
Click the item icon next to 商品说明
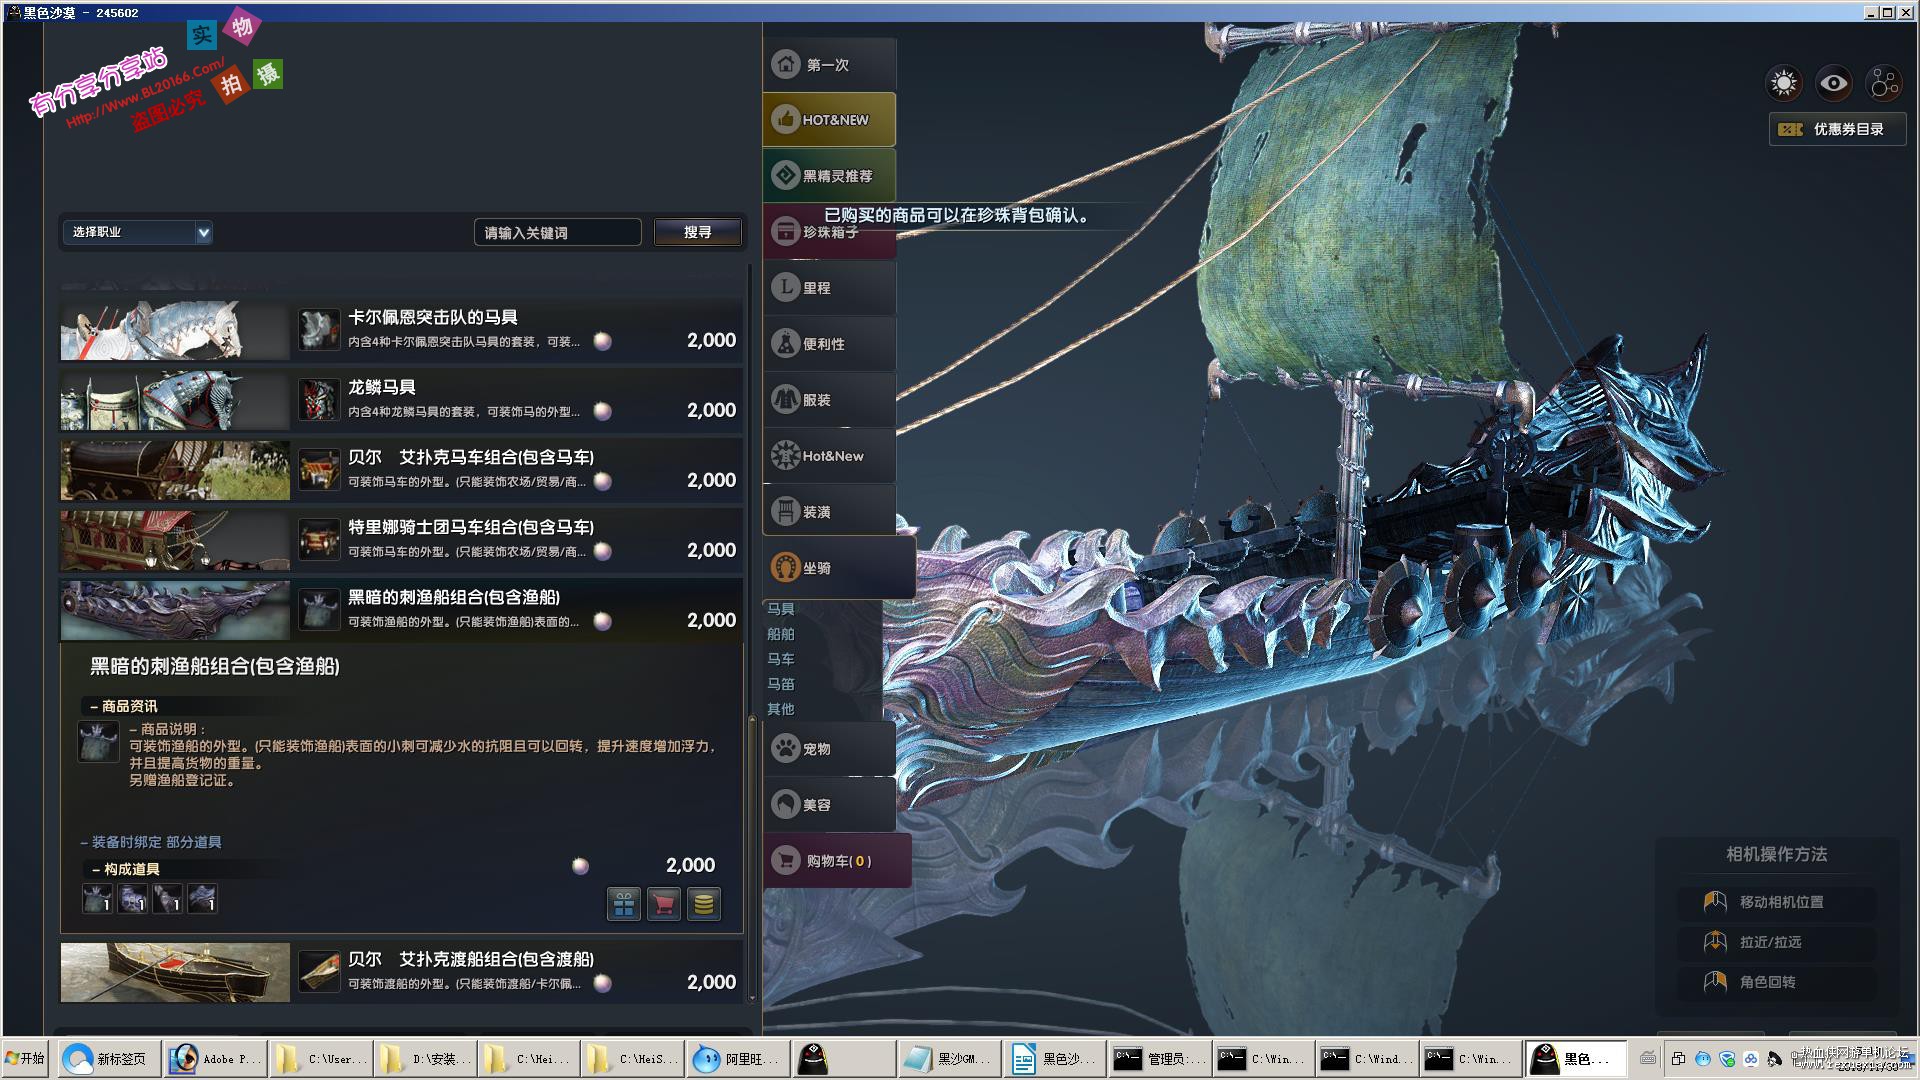[x=98, y=742]
